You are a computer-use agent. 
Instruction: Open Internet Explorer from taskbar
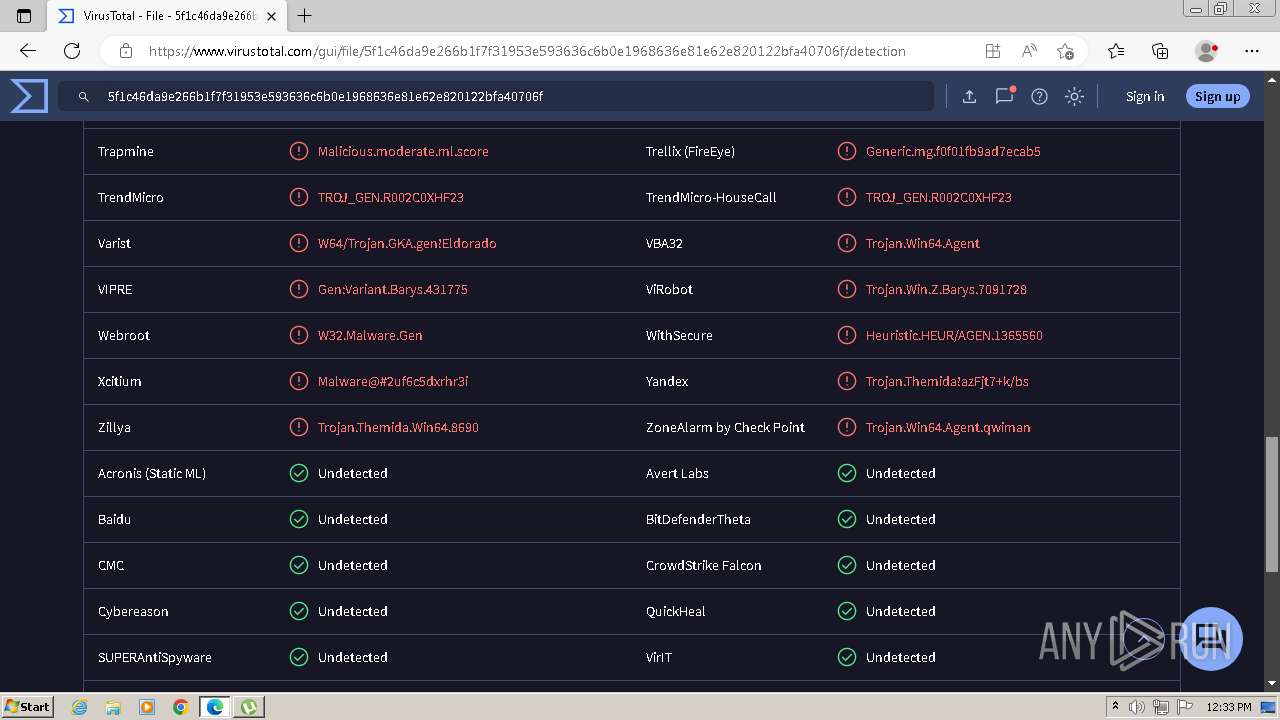click(80, 707)
